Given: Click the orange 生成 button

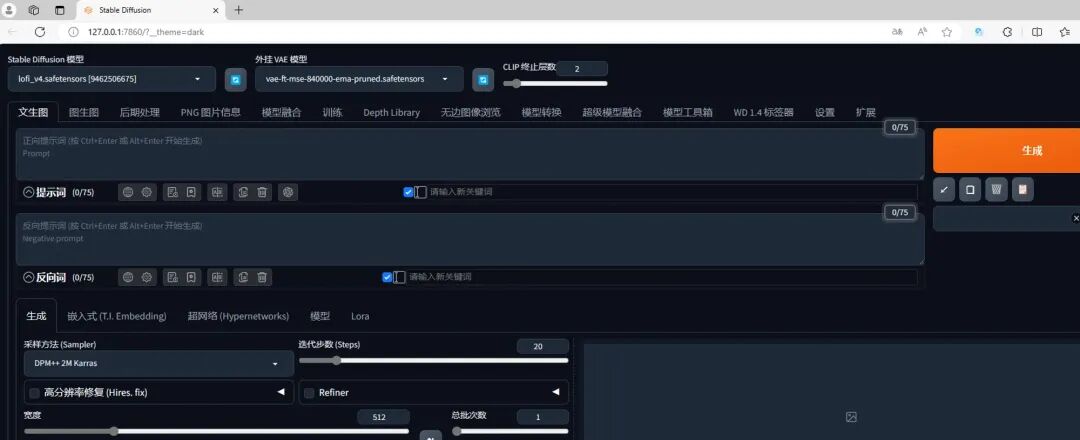Looking at the screenshot, I should coord(1006,151).
